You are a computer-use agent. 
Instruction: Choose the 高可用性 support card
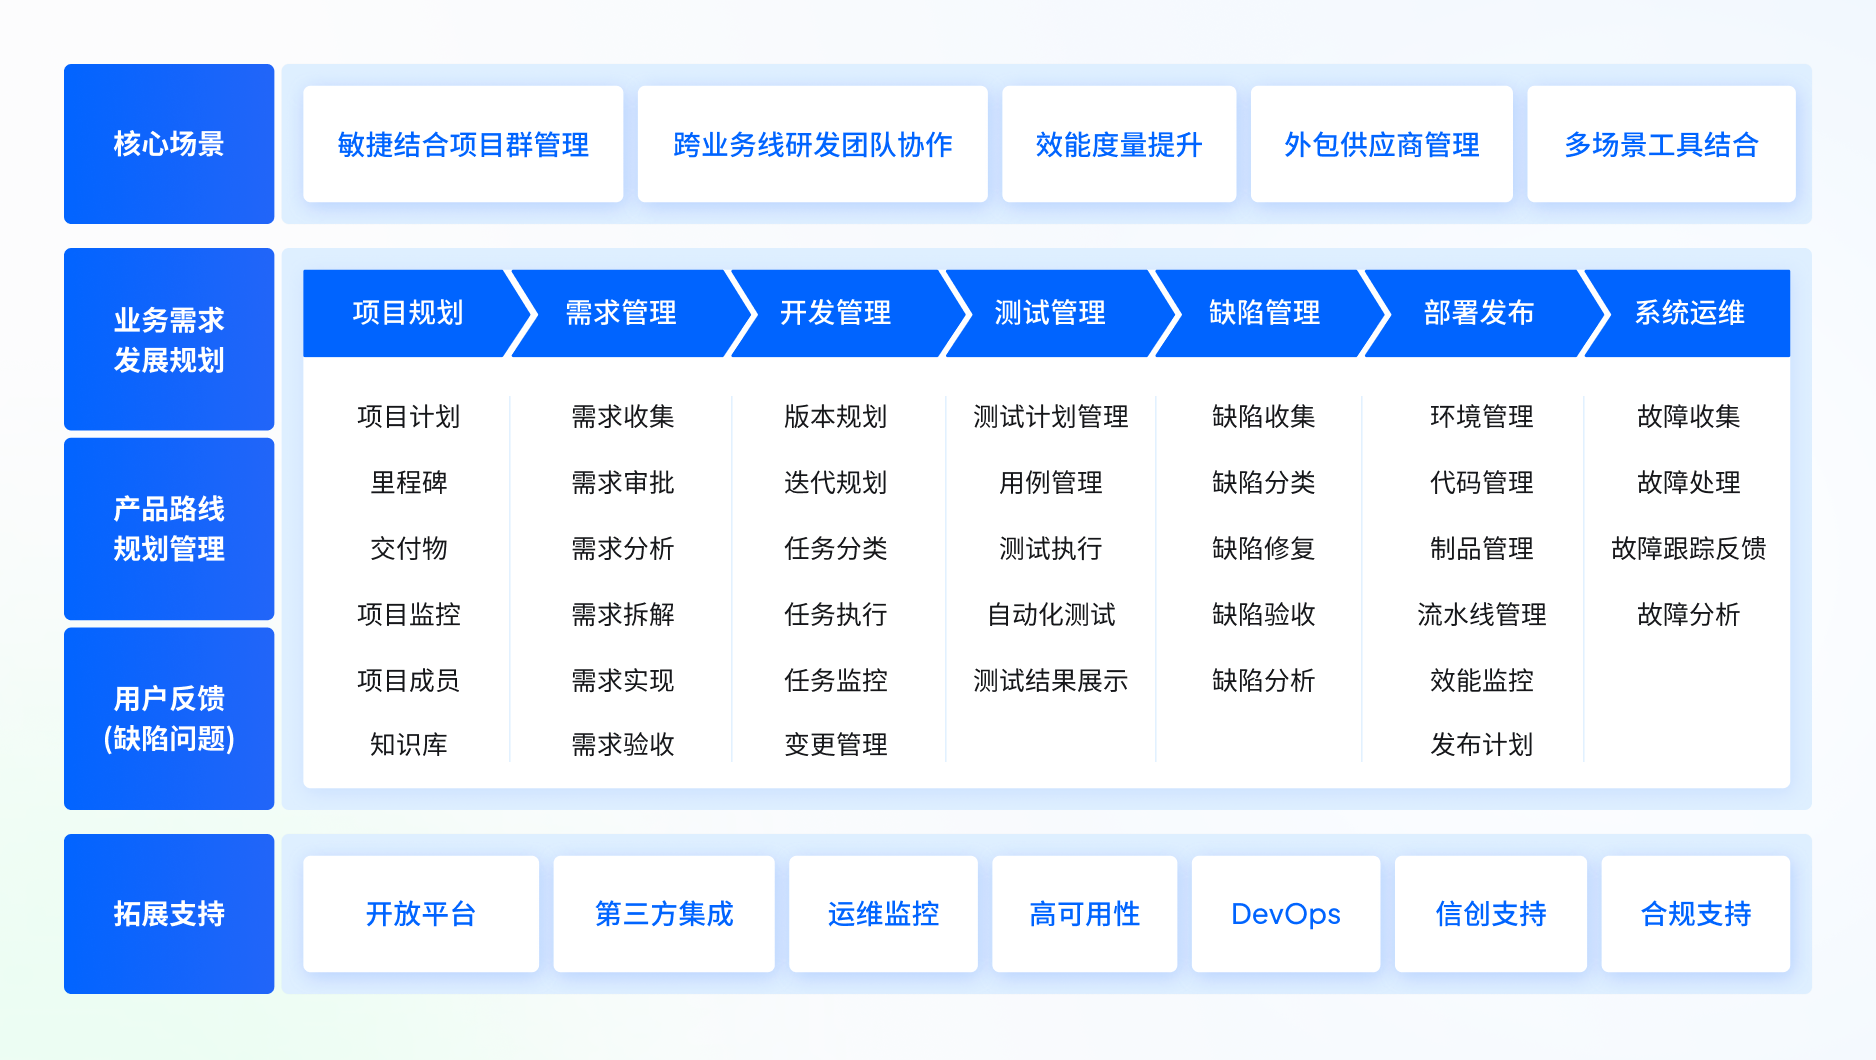pos(1084,913)
